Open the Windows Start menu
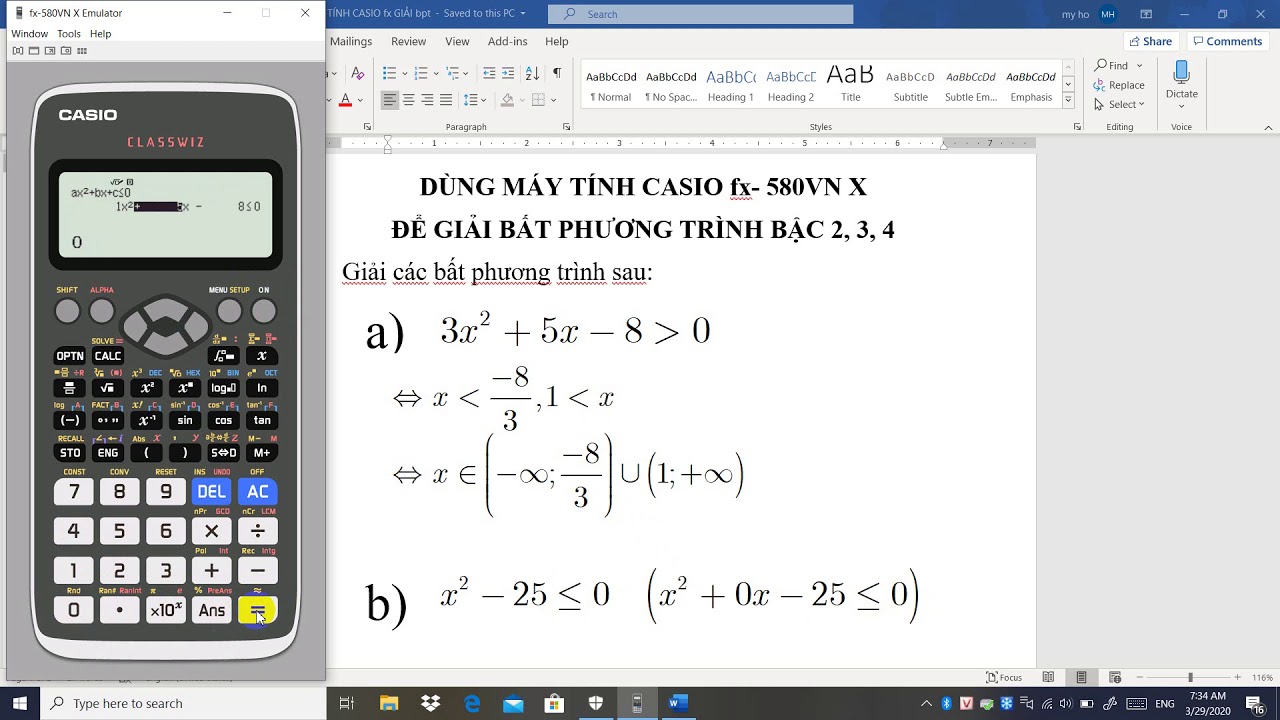Screen dimensions: 1280x720 pos(20,703)
